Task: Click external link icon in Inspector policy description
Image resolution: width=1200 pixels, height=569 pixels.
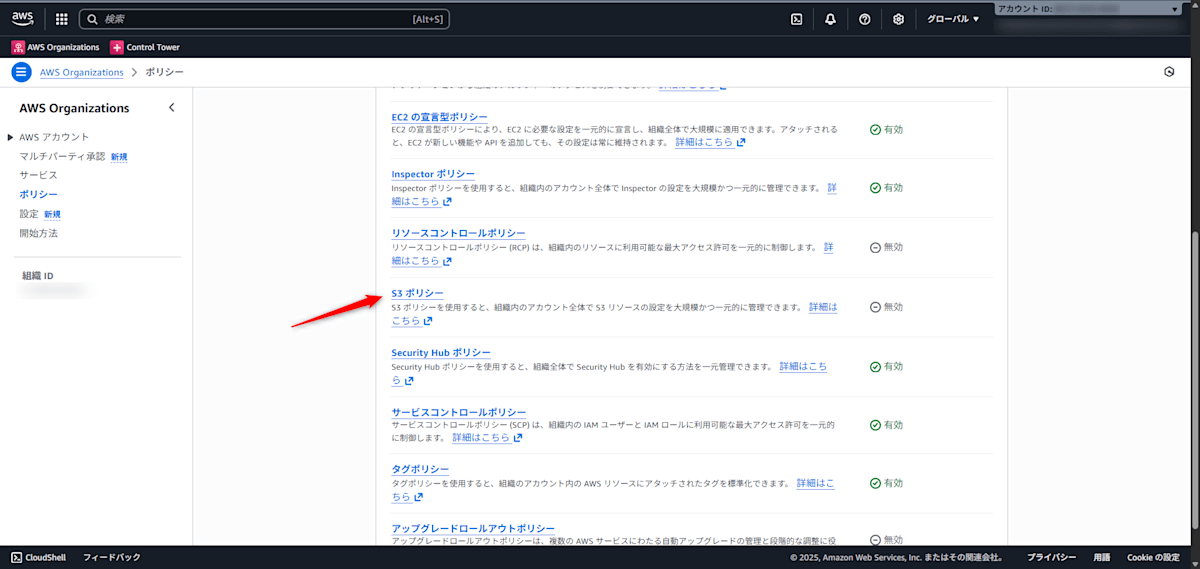Action: click(447, 201)
